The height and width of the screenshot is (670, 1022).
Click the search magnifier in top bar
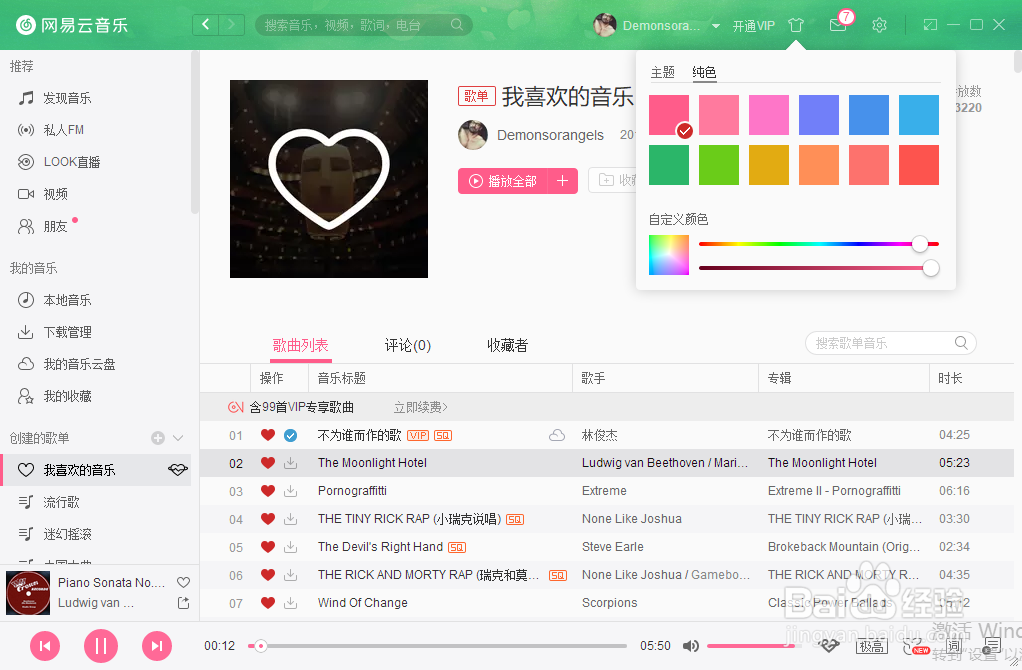(457, 25)
